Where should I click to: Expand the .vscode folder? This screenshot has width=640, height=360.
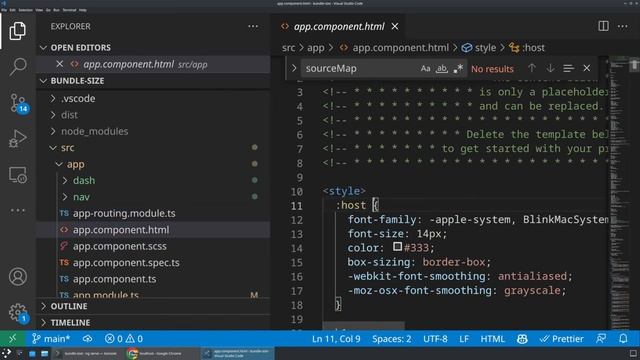coord(78,98)
